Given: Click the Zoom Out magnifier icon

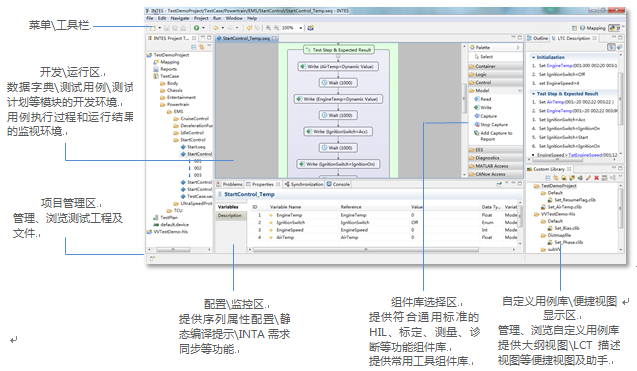Looking at the screenshot, I should [276, 28].
